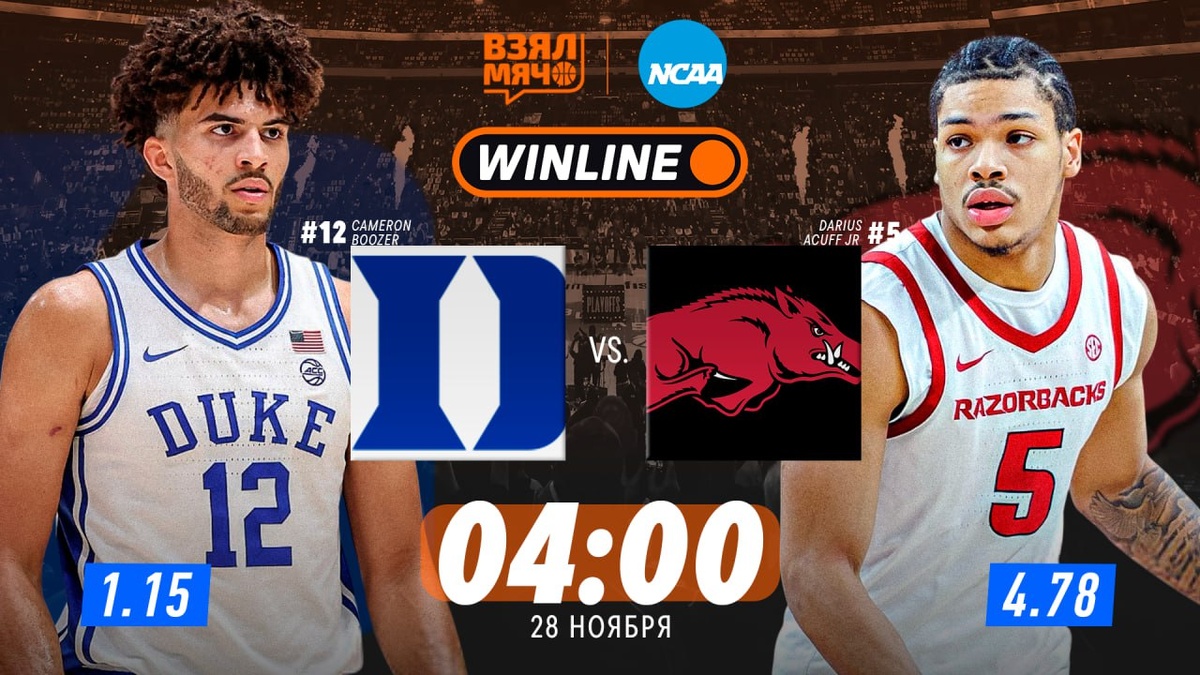Click the Darius Acuff Jr #5 label

pos(857,233)
